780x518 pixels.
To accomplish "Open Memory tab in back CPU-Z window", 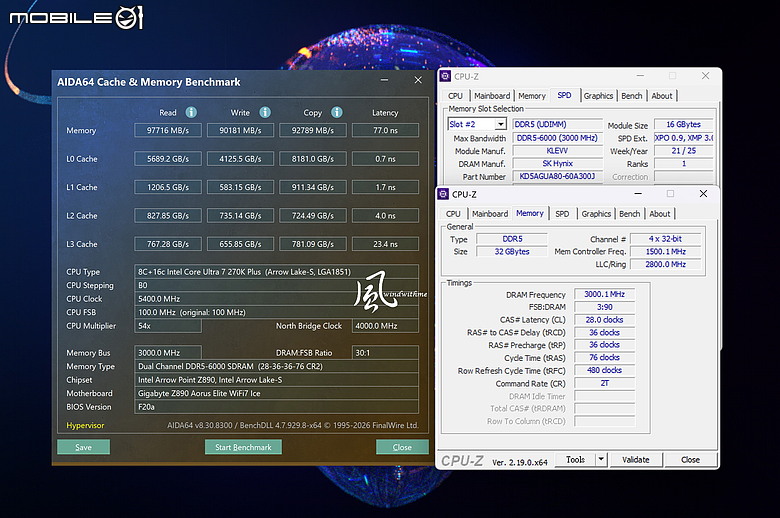I will coord(532,96).
